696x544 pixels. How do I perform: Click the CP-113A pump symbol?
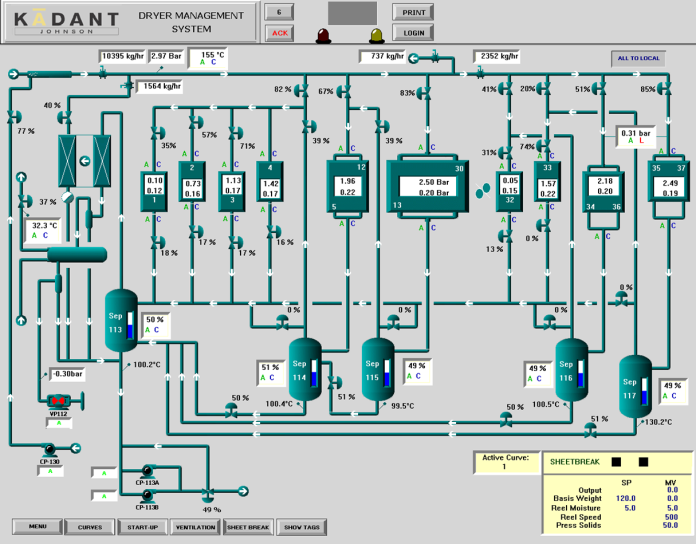(149, 469)
